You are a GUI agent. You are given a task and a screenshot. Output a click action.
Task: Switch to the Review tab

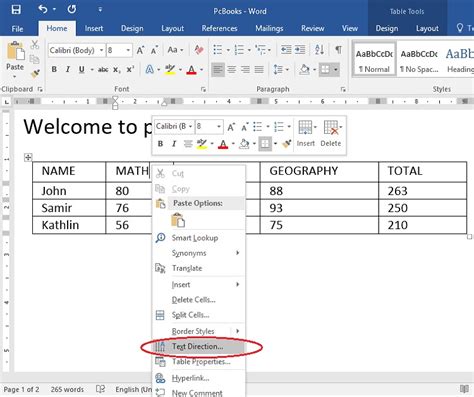click(313, 28)
